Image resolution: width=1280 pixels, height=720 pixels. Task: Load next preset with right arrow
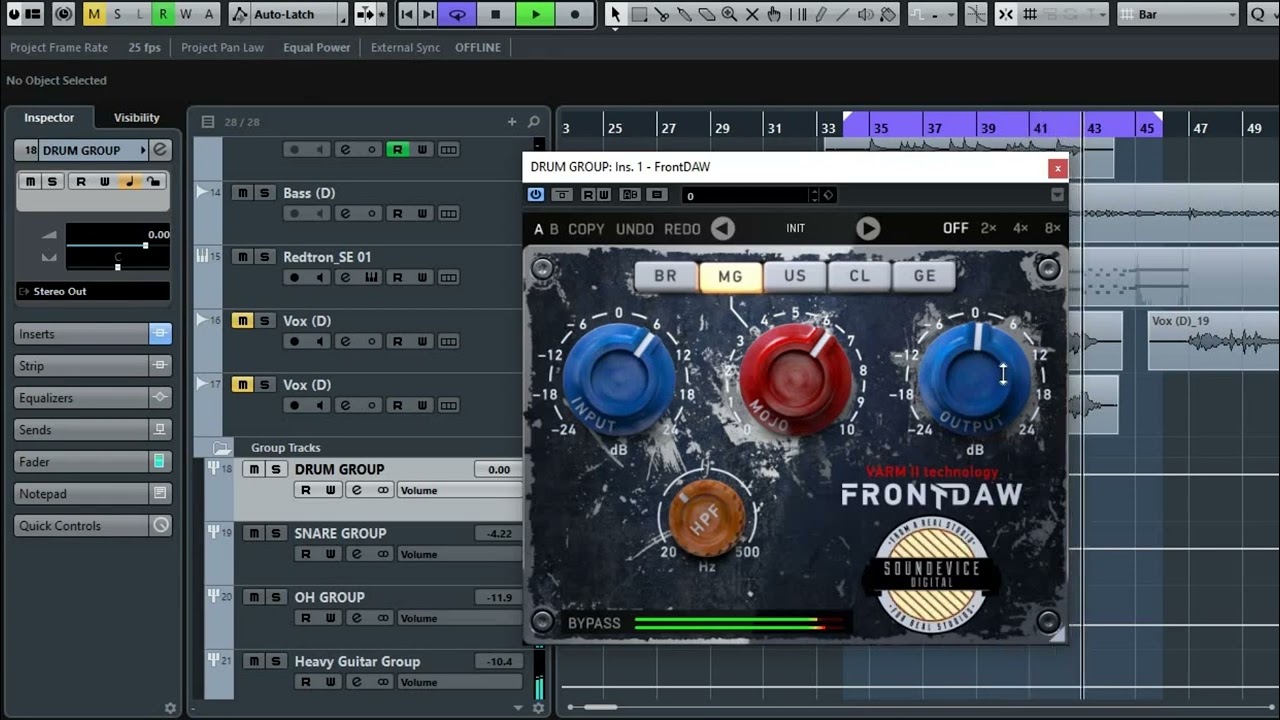(868, 229)
